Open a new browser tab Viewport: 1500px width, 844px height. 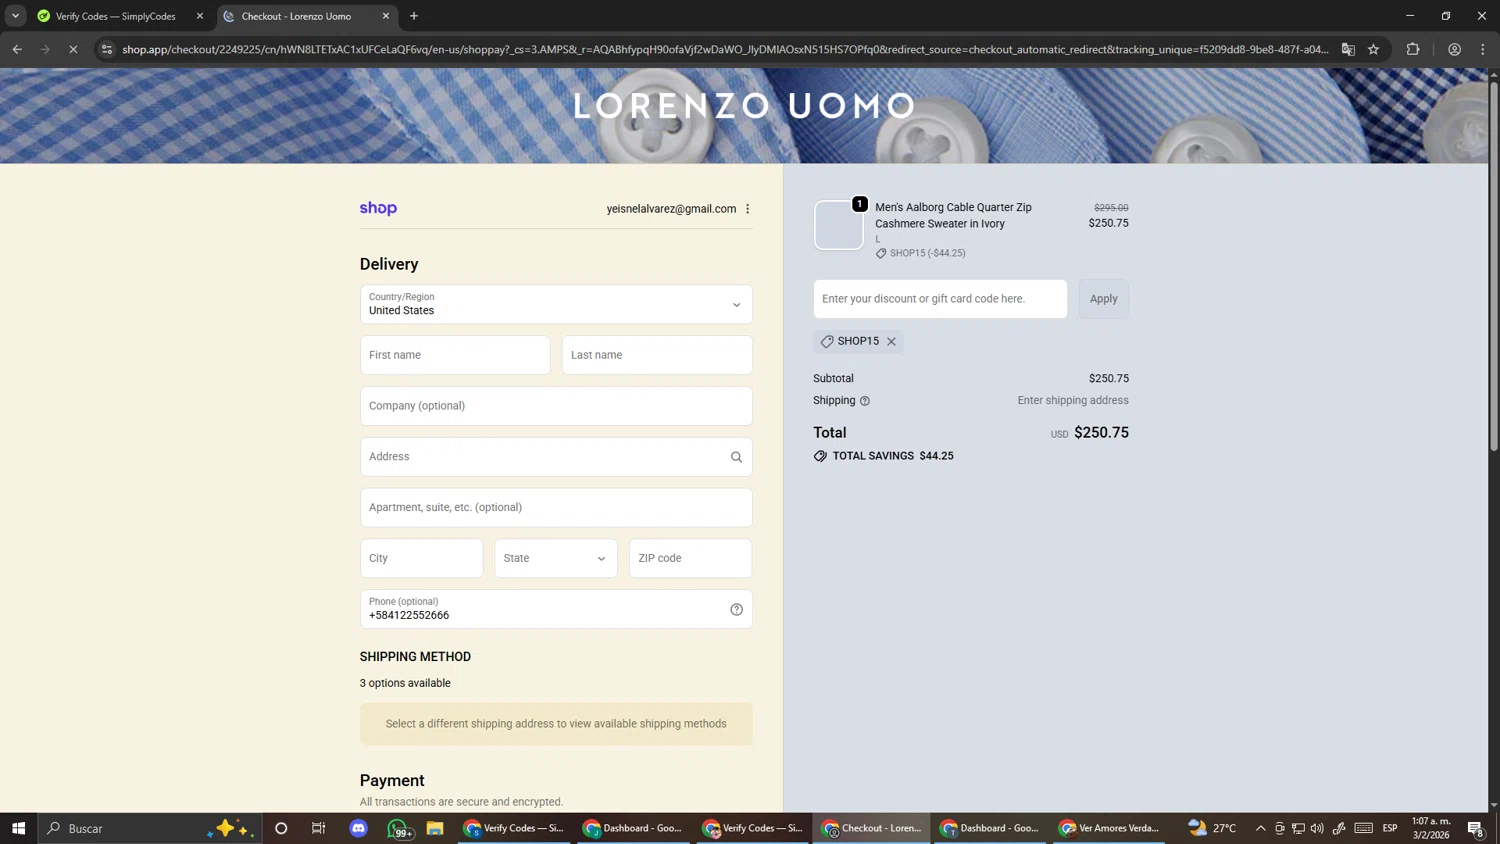coord(414,16)
